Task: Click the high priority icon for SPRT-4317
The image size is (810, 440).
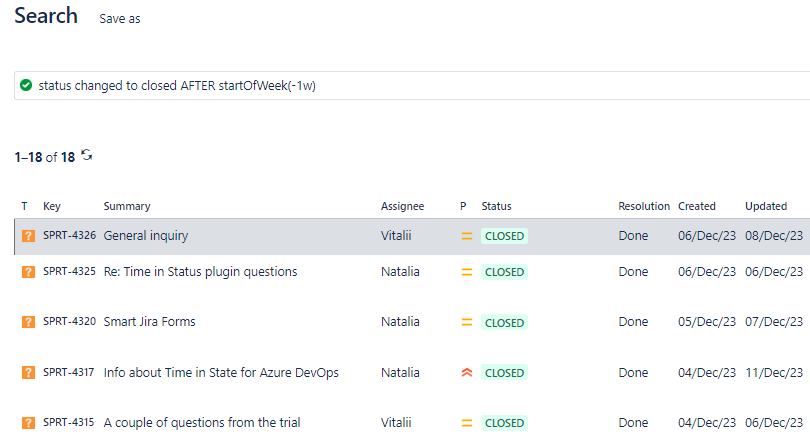Action: click(x=466, y=373)
